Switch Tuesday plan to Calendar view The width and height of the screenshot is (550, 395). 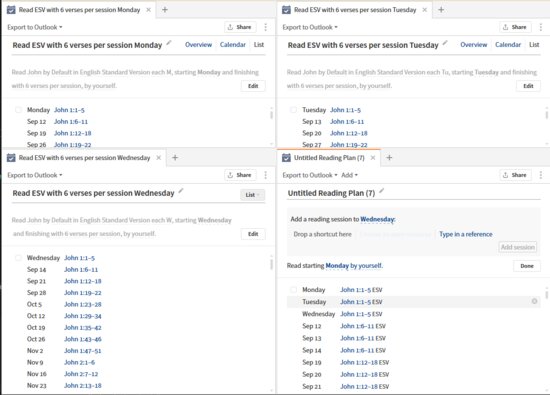click(508, 45)
